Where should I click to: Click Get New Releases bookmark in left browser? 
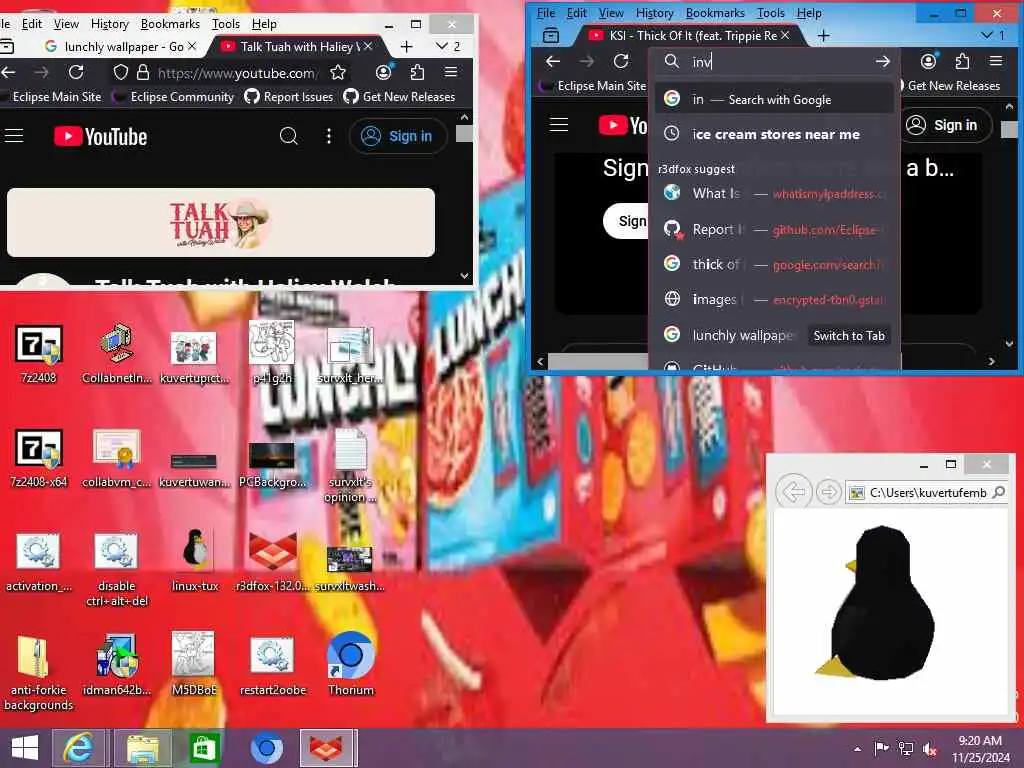399,97
